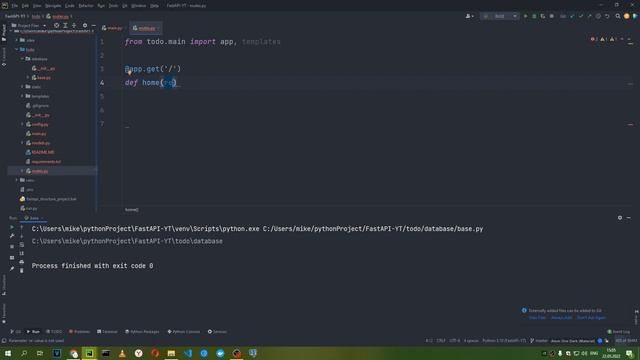Open the Python Console tool window tab
Screen dimensions: 640x360
[184, 332]
